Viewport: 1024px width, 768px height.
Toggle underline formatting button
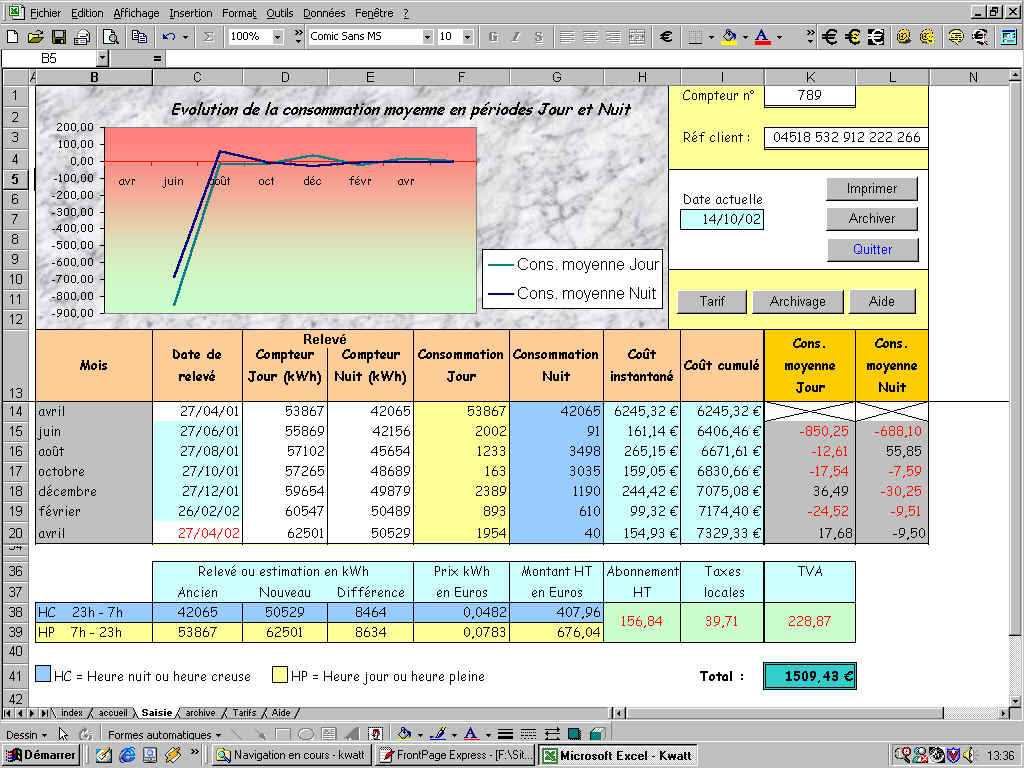[x=539, y=37]
